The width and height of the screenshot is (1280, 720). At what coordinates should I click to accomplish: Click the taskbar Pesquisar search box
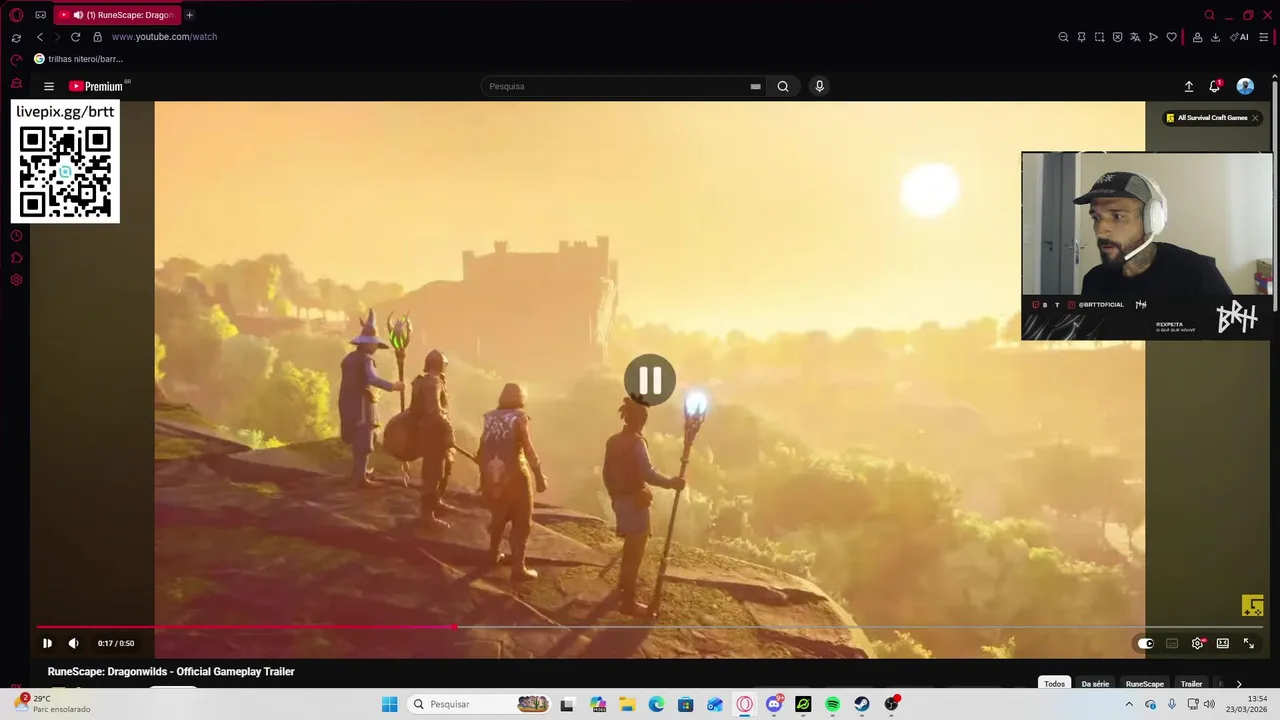pyautogui.click(x=480, y=704)
